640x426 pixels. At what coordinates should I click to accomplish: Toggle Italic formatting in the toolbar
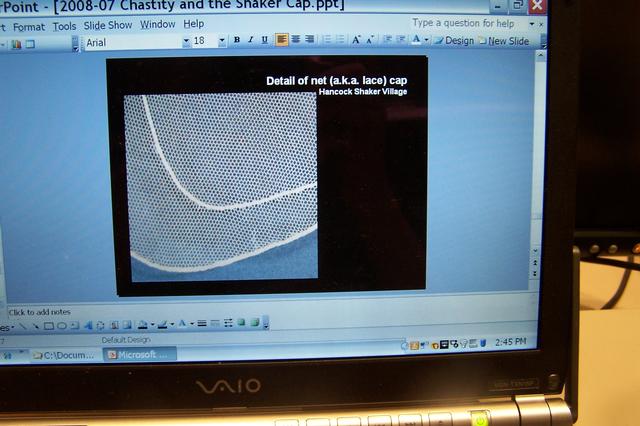coord(251,40)
